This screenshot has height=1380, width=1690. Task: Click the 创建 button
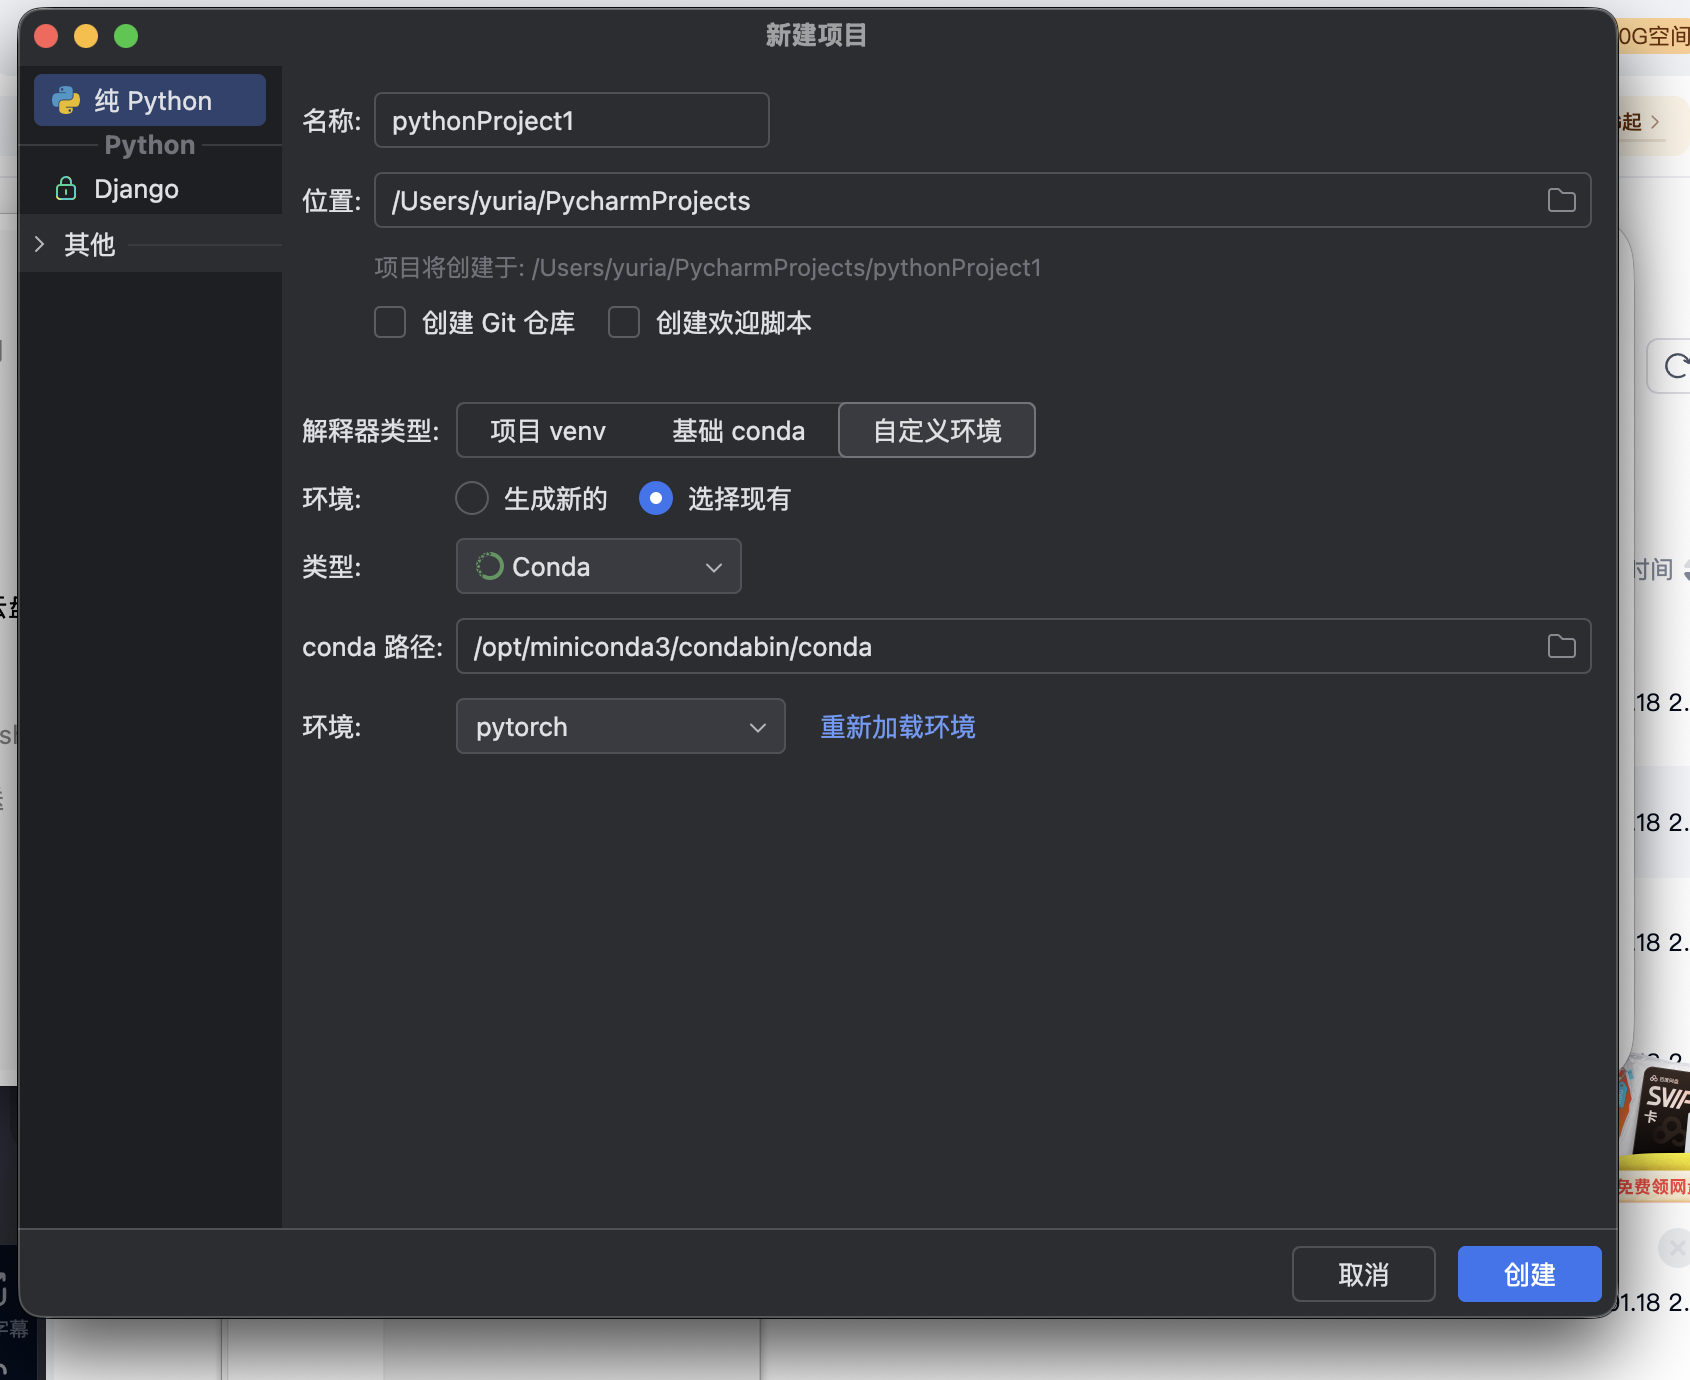(x=1529, y=1274)
